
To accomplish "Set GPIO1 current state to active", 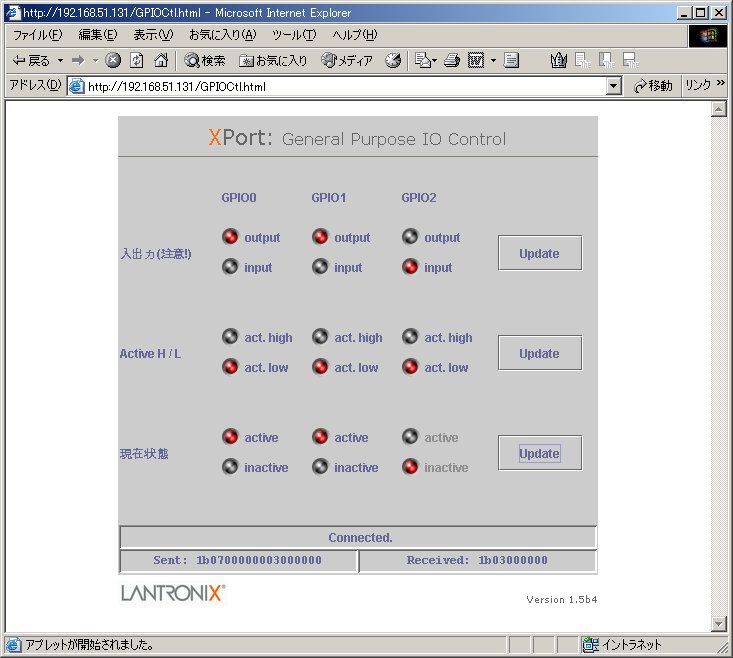I will [x=320, y=437].
